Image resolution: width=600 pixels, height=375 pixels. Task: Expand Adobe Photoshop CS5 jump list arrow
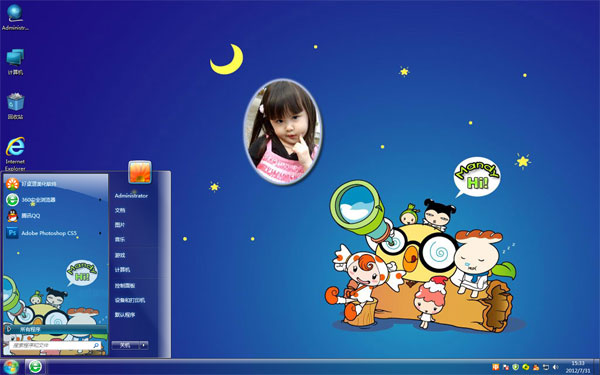[x=100, y=233]
